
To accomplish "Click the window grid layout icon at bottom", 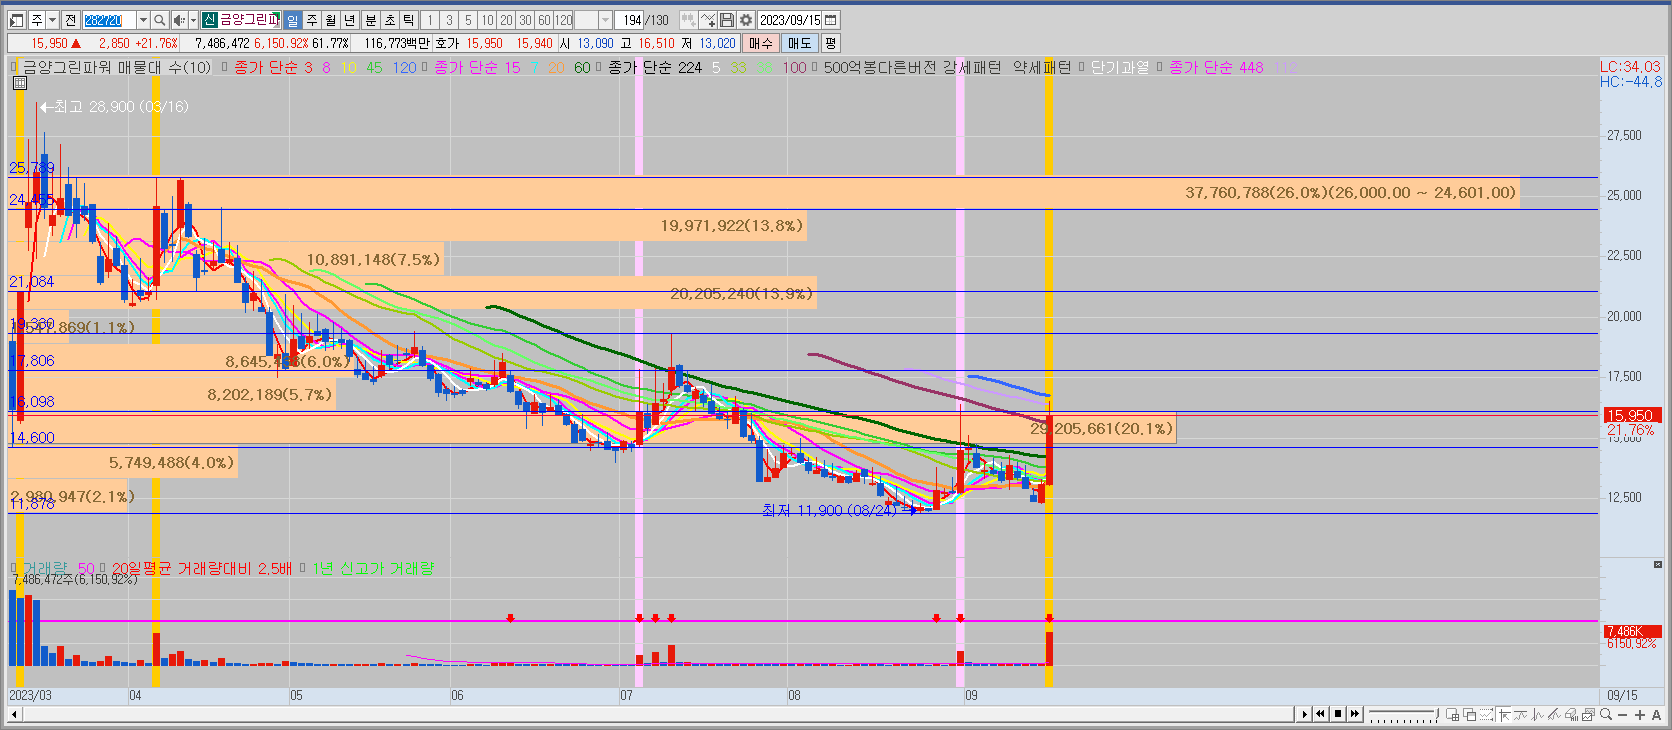I will [1453, 714].
